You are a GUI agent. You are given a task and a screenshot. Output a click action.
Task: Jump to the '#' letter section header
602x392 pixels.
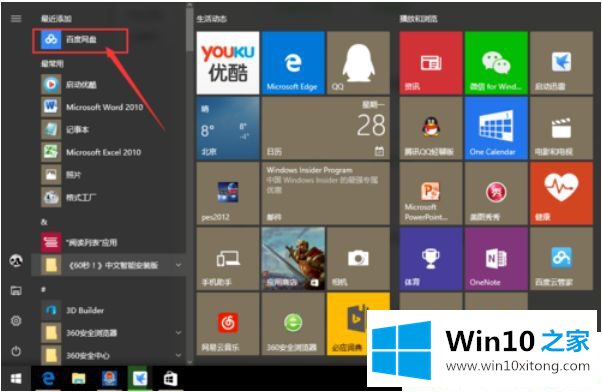pos(44,289)
